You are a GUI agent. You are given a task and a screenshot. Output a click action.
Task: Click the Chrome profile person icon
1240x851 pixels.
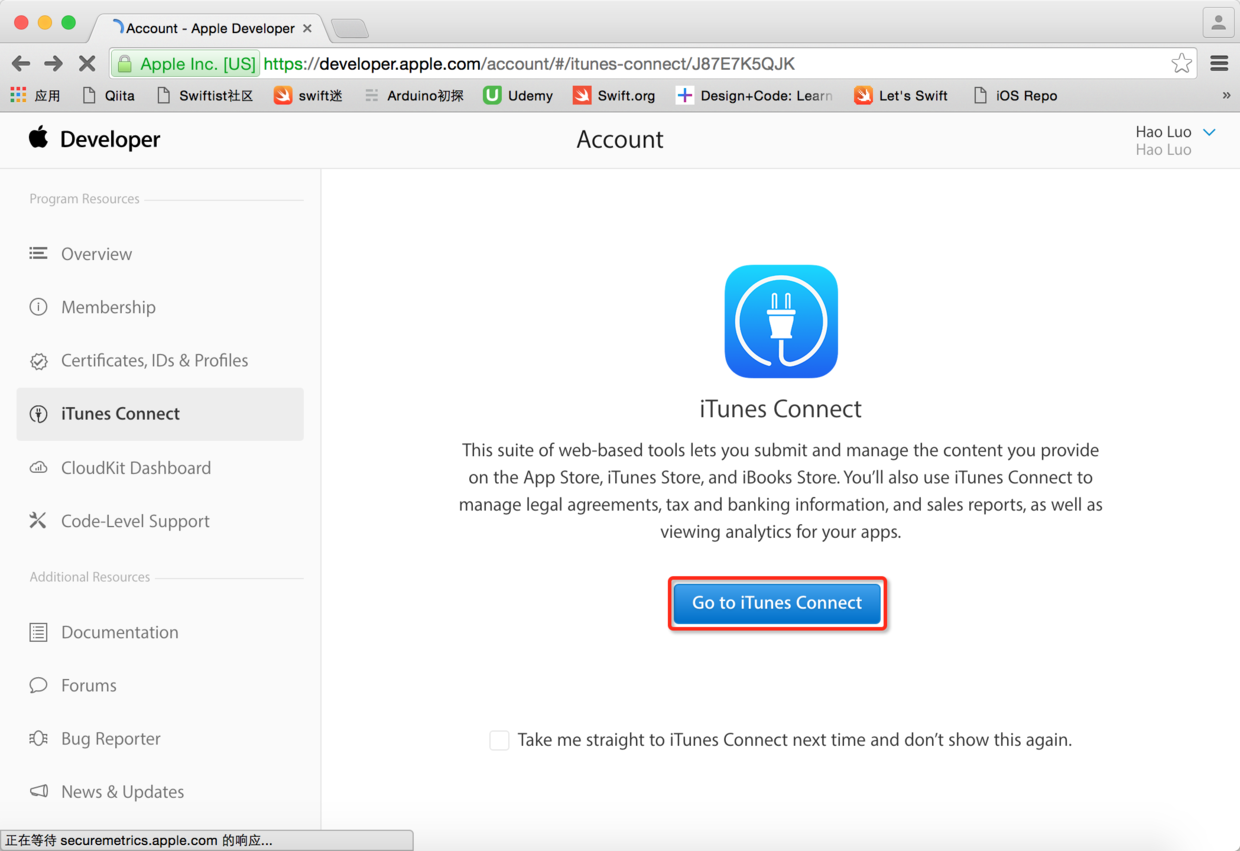pyautogui.click(x=1218, y=22)
